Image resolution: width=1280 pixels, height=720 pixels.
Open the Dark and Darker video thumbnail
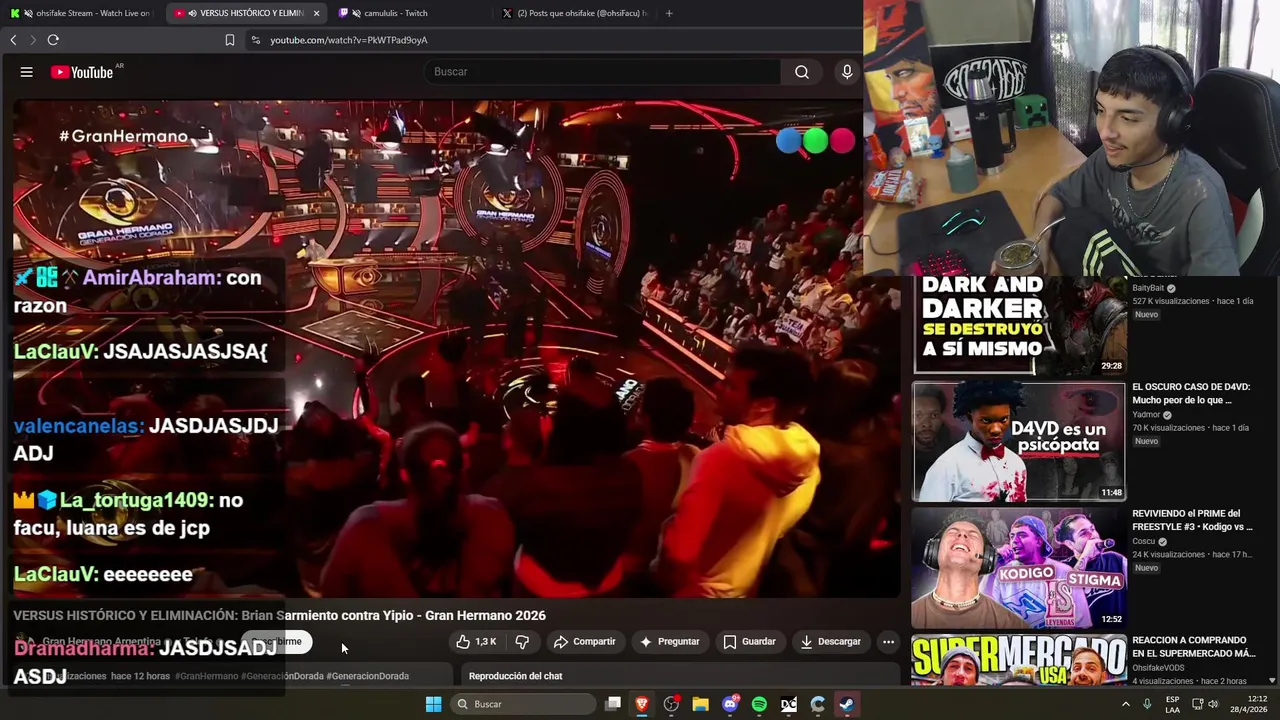1019,325
